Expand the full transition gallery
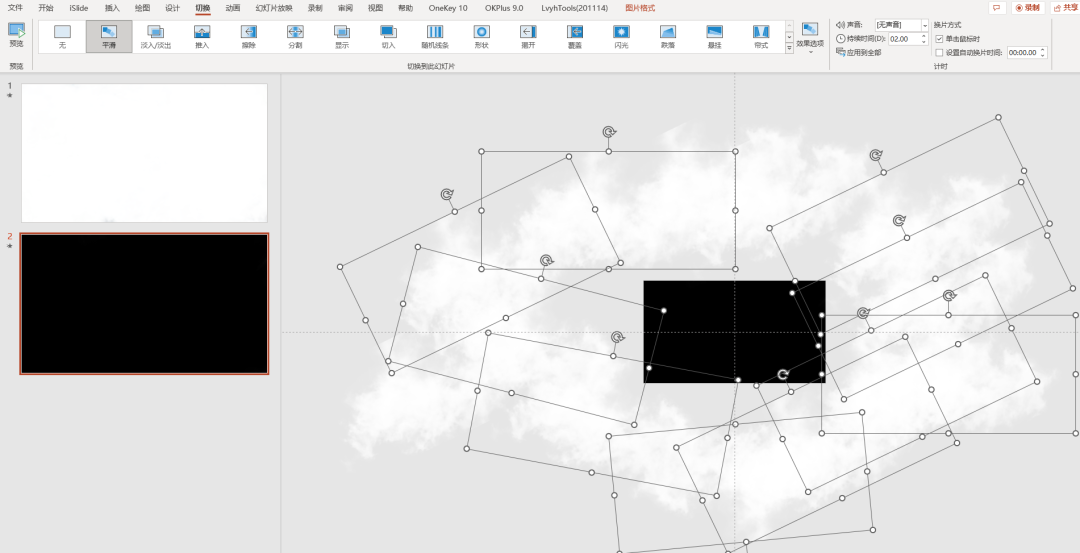Screen dimensions: 1080x553 [789, 49]
